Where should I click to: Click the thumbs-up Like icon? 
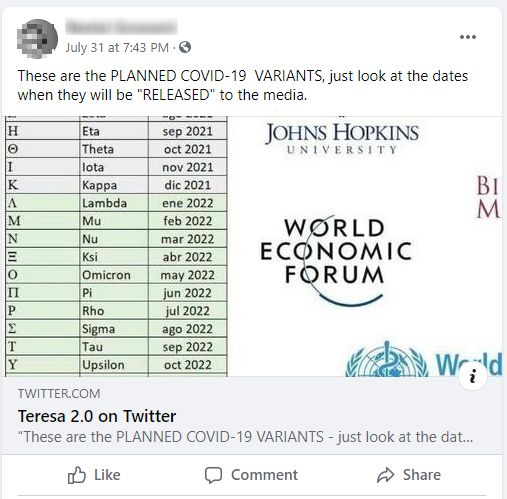coord(77,475)
